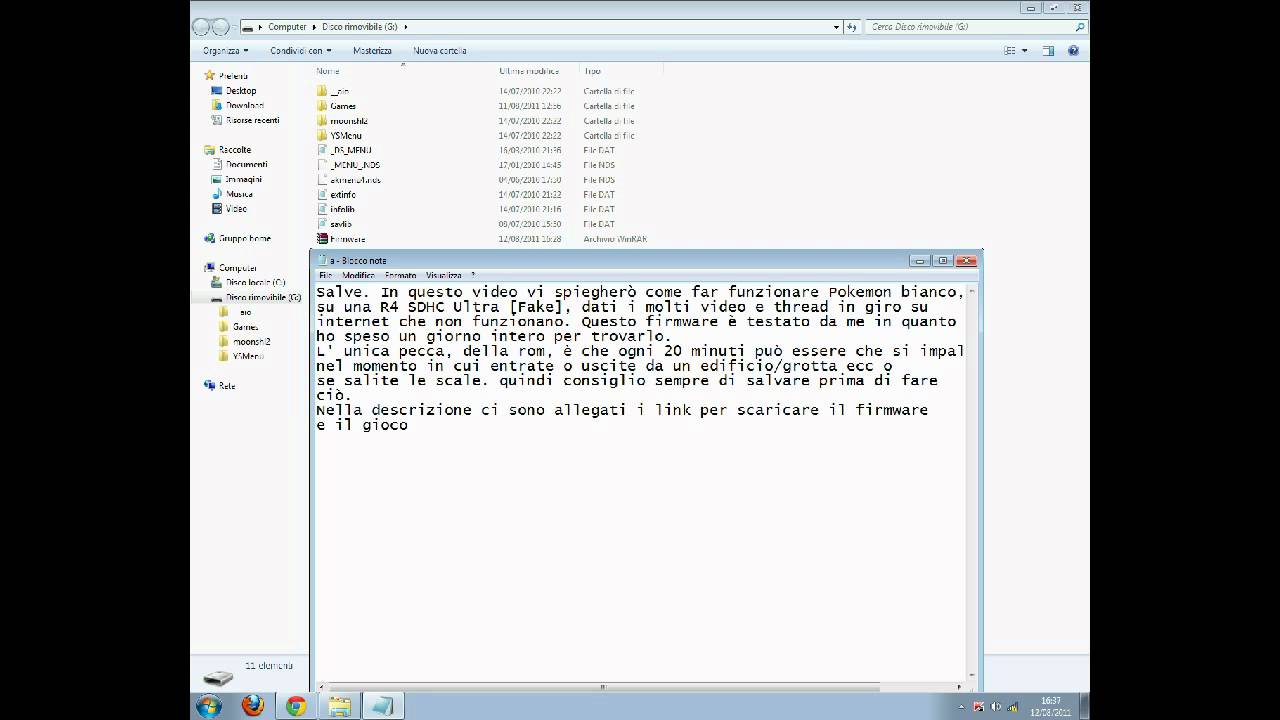The width and height of the screenshot is (1280, 720).
Task: Open Notepad Modifica menu
Action: tap(358, 275)
